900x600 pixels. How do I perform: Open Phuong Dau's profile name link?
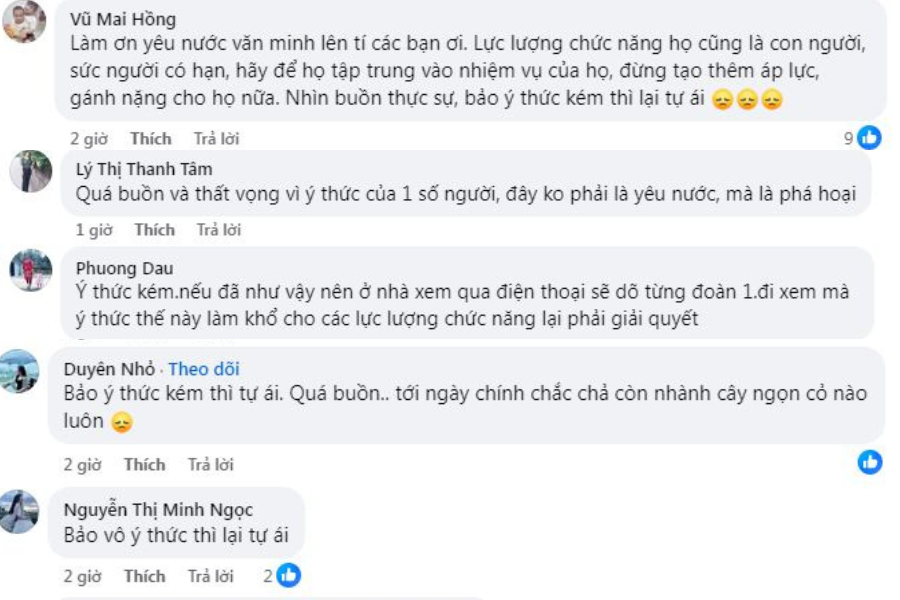pos(124,268)
